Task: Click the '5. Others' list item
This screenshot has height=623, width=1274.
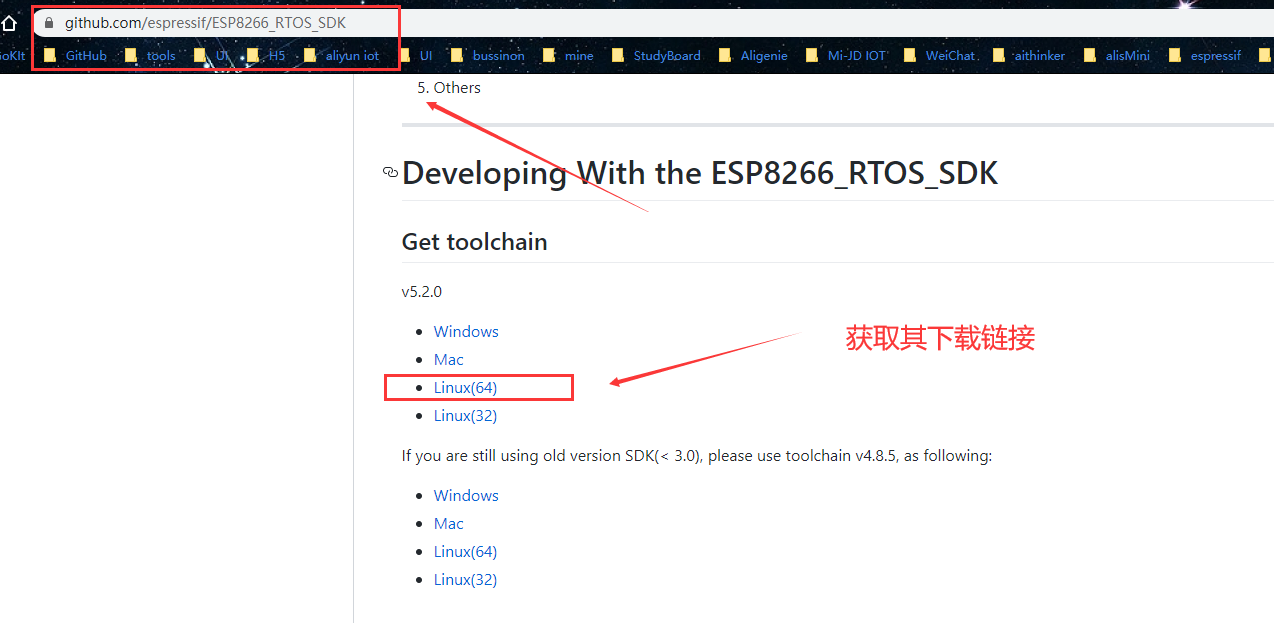Action: [x=449, y=88]
